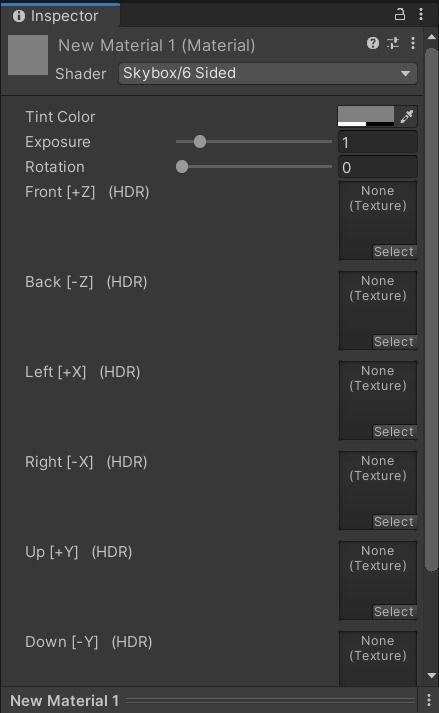Click the Exposure slider handle
Viewport: 439px width, 713px height.
pos(200,142)
